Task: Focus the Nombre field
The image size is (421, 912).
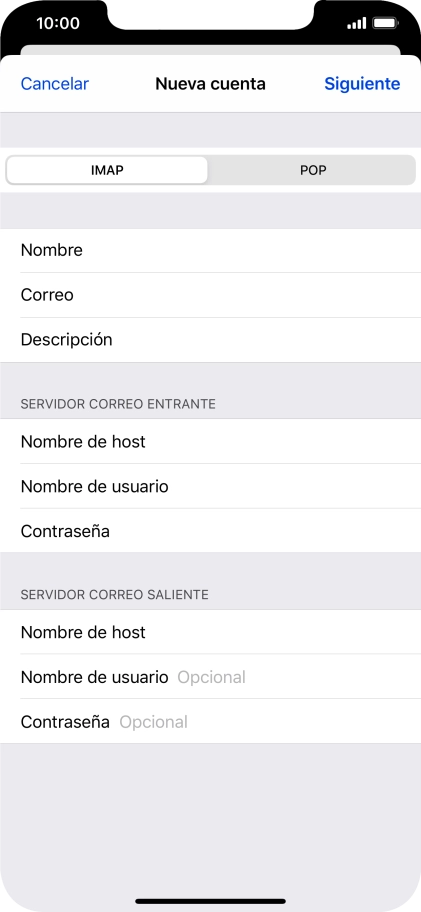Action: pos(210,251)
